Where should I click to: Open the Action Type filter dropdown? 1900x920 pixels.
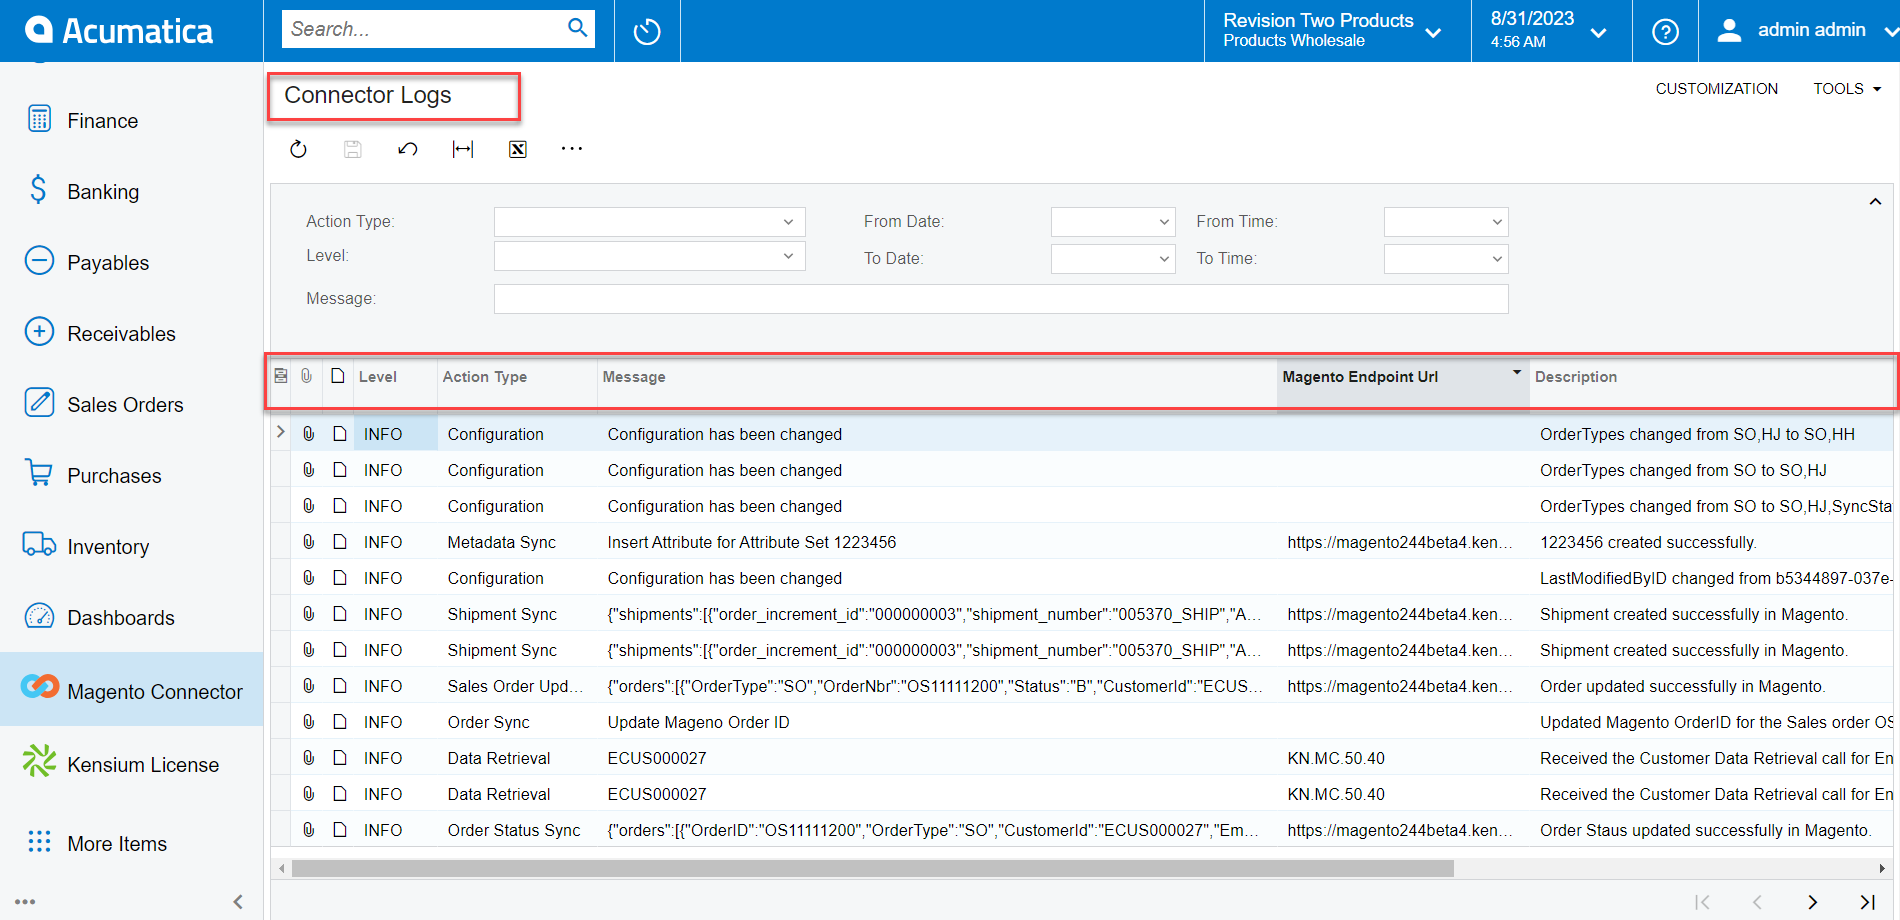tap(789, 221)
